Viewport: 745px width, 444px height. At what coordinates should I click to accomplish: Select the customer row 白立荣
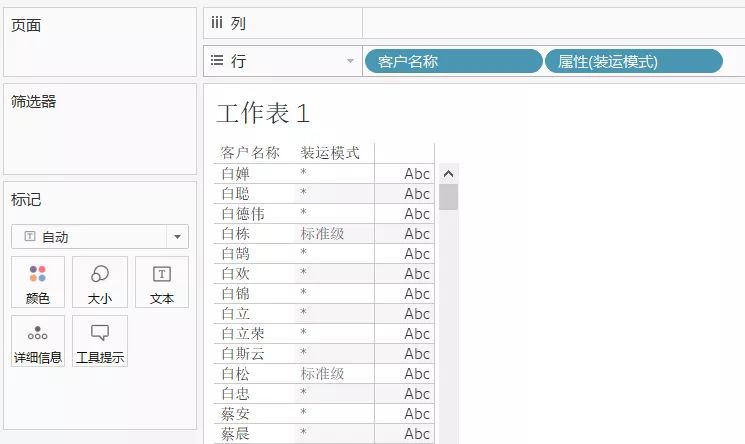(243, 334)
